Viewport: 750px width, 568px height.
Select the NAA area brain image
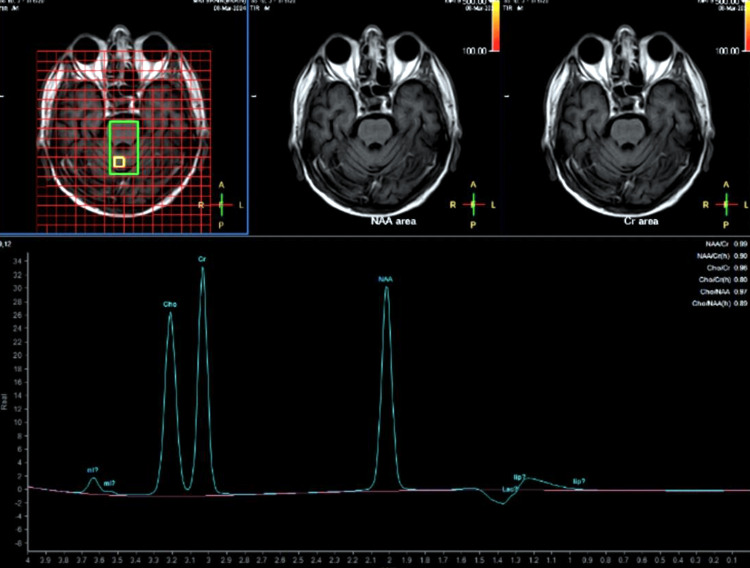[375, 120]
